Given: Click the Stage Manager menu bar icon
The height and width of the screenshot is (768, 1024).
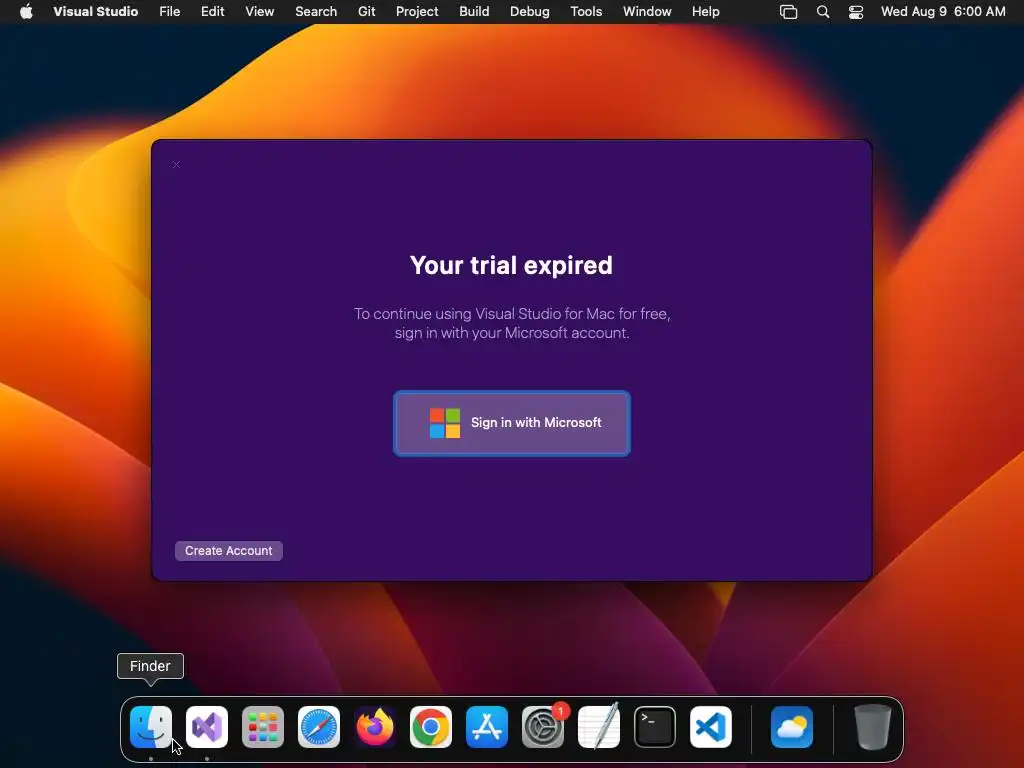Looking at the screenshot, I should pyautogui.click(x=788, y=12).
